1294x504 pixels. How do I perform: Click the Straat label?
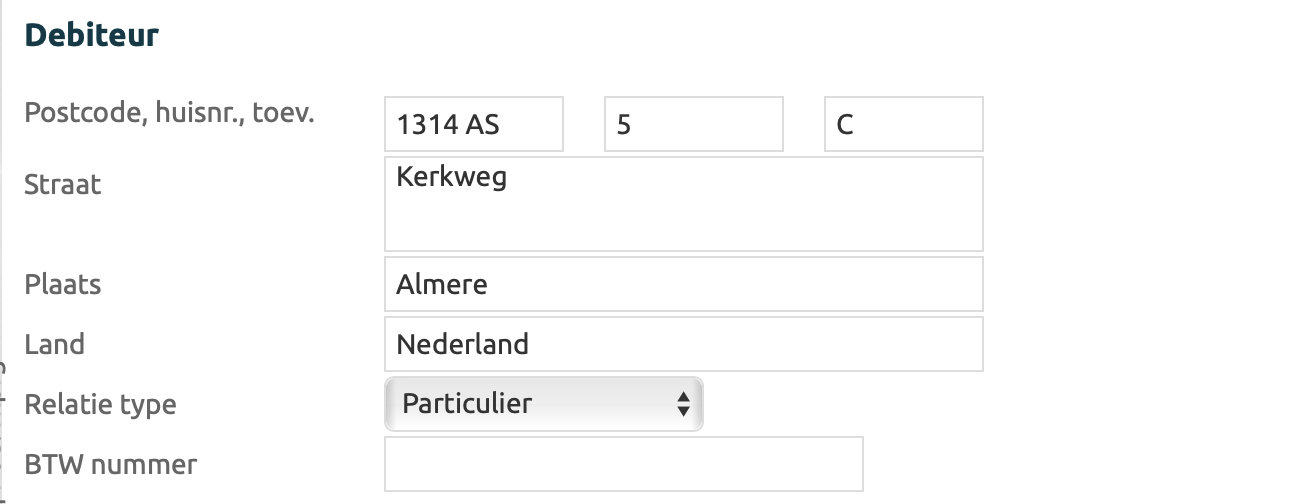63,185
